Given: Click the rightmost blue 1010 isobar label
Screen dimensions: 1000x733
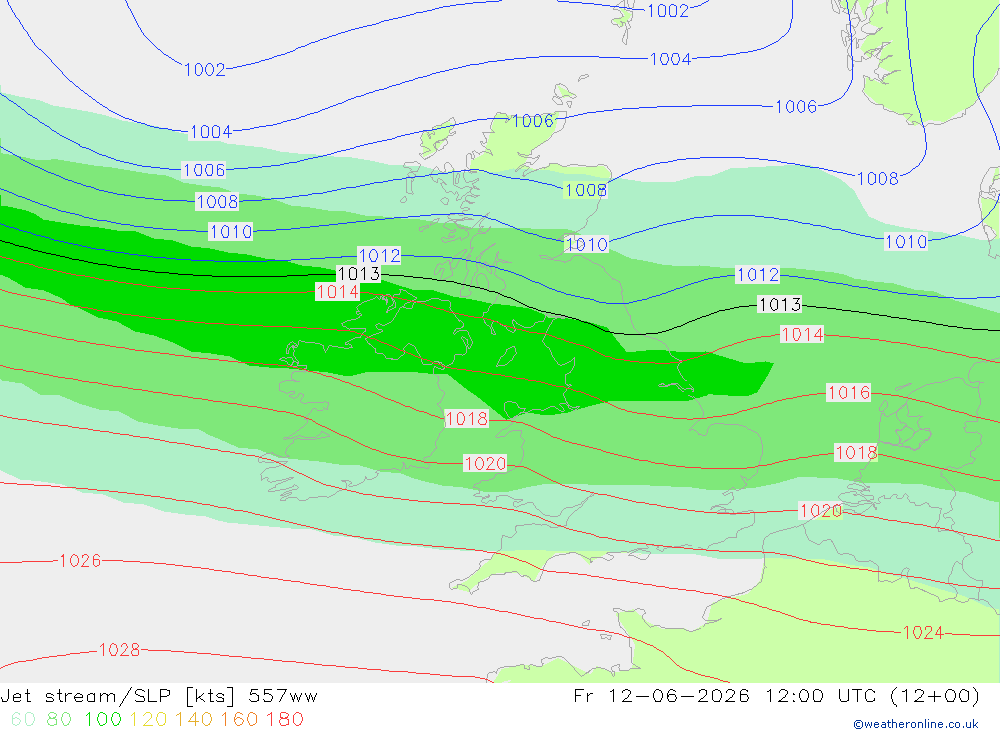Looking at the screenshot, I should point(906,242).
